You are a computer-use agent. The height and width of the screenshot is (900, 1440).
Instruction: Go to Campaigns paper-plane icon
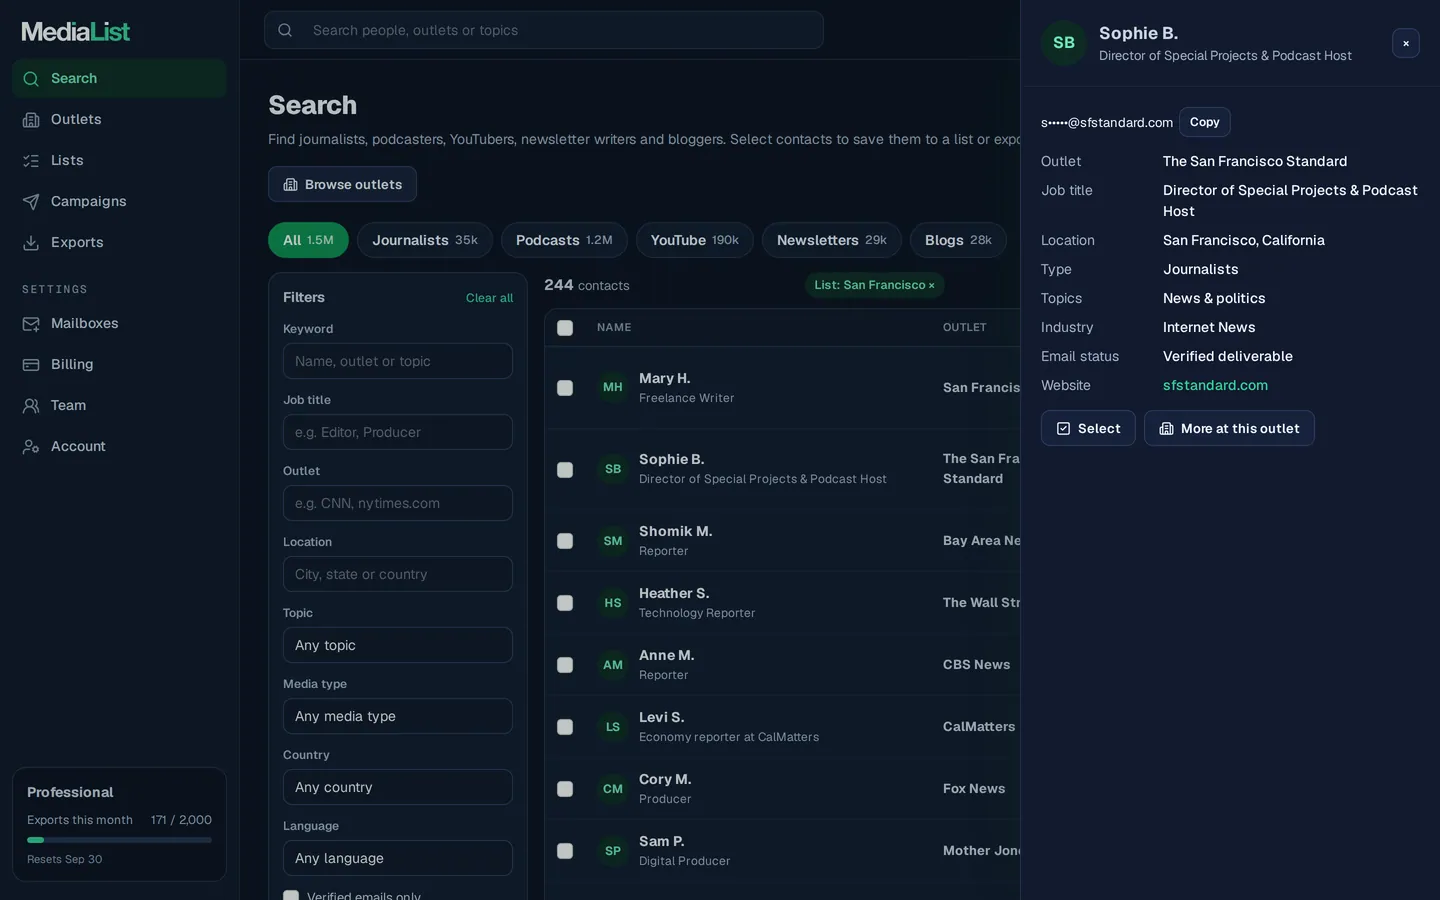(x=31, y=202)
